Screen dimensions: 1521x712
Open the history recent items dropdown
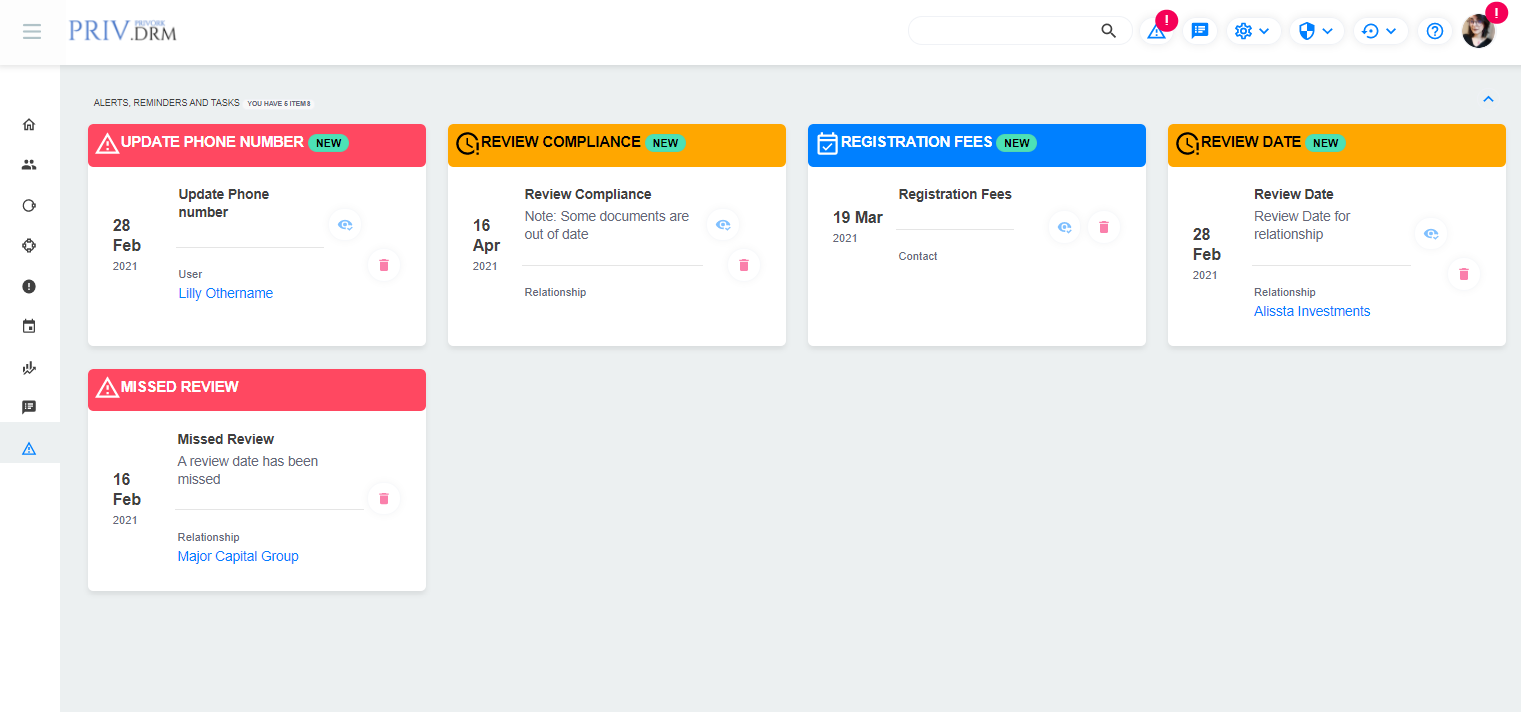[1380, 31]
